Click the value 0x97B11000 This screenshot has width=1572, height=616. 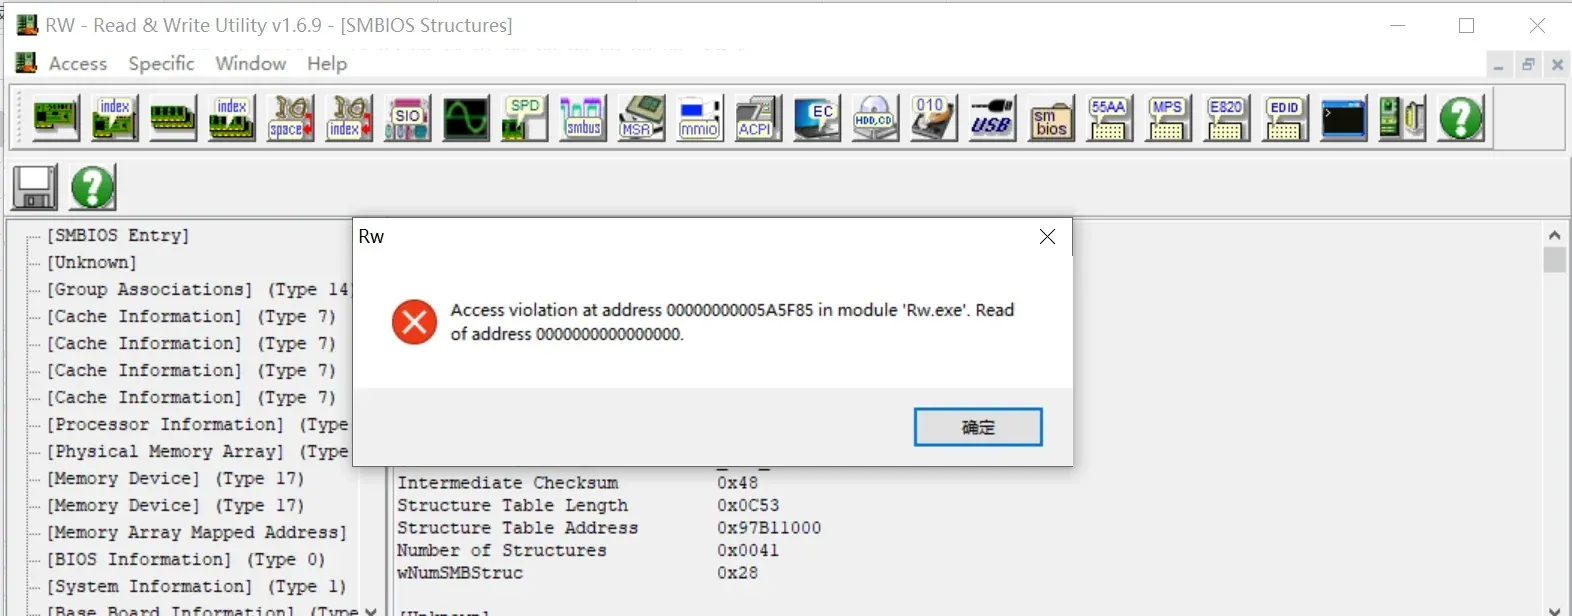[769, 528]
